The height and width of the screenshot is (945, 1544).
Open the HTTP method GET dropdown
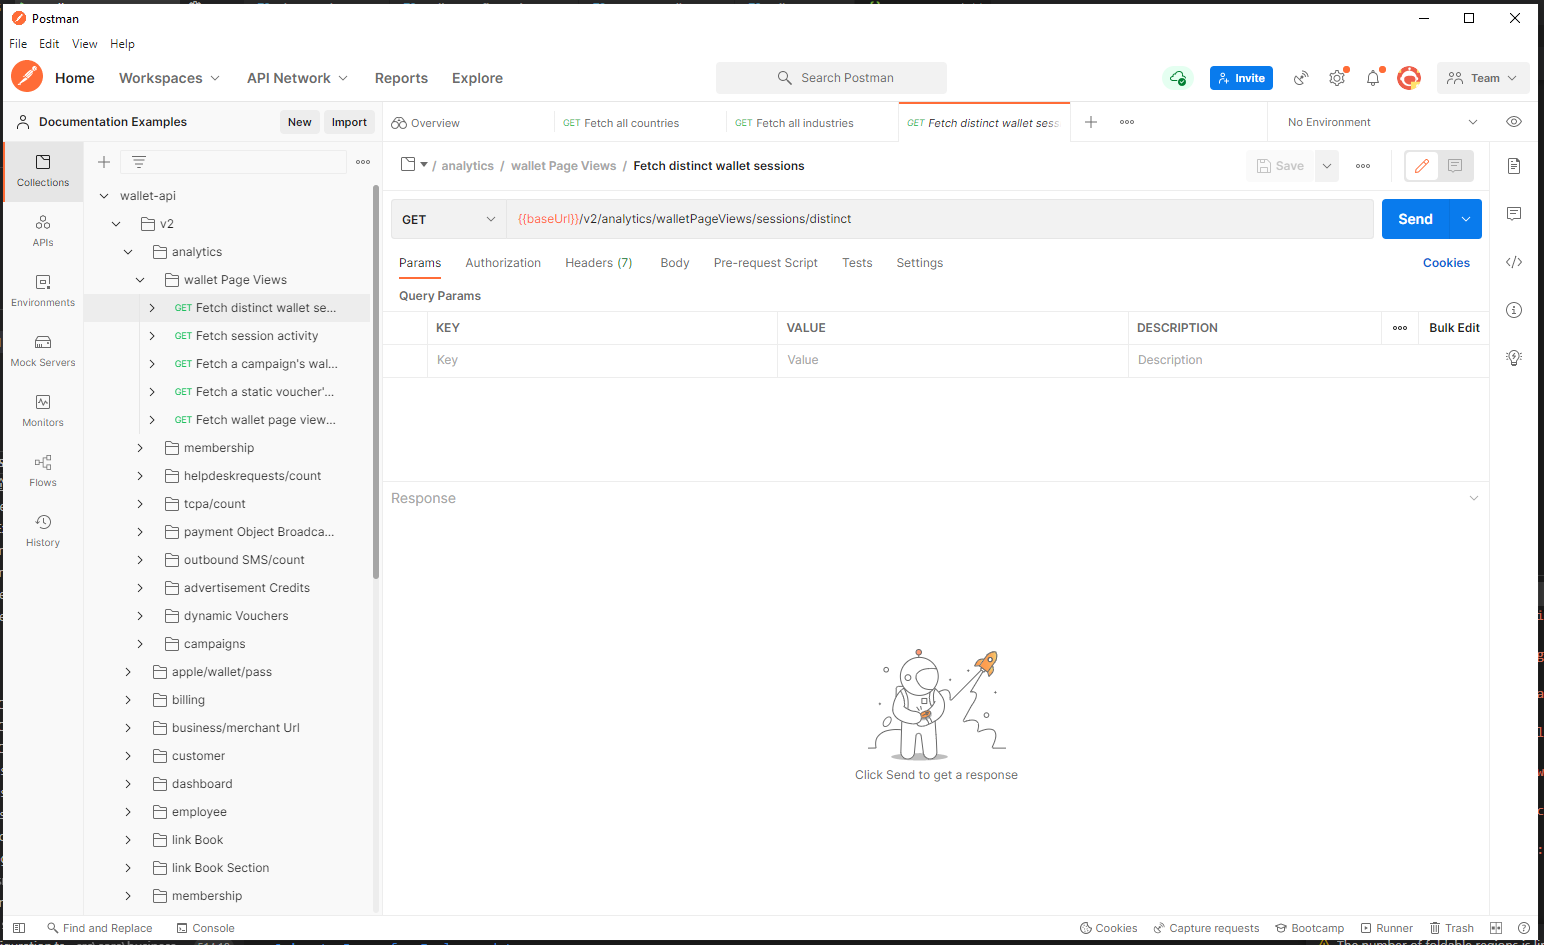click(449, 219)
